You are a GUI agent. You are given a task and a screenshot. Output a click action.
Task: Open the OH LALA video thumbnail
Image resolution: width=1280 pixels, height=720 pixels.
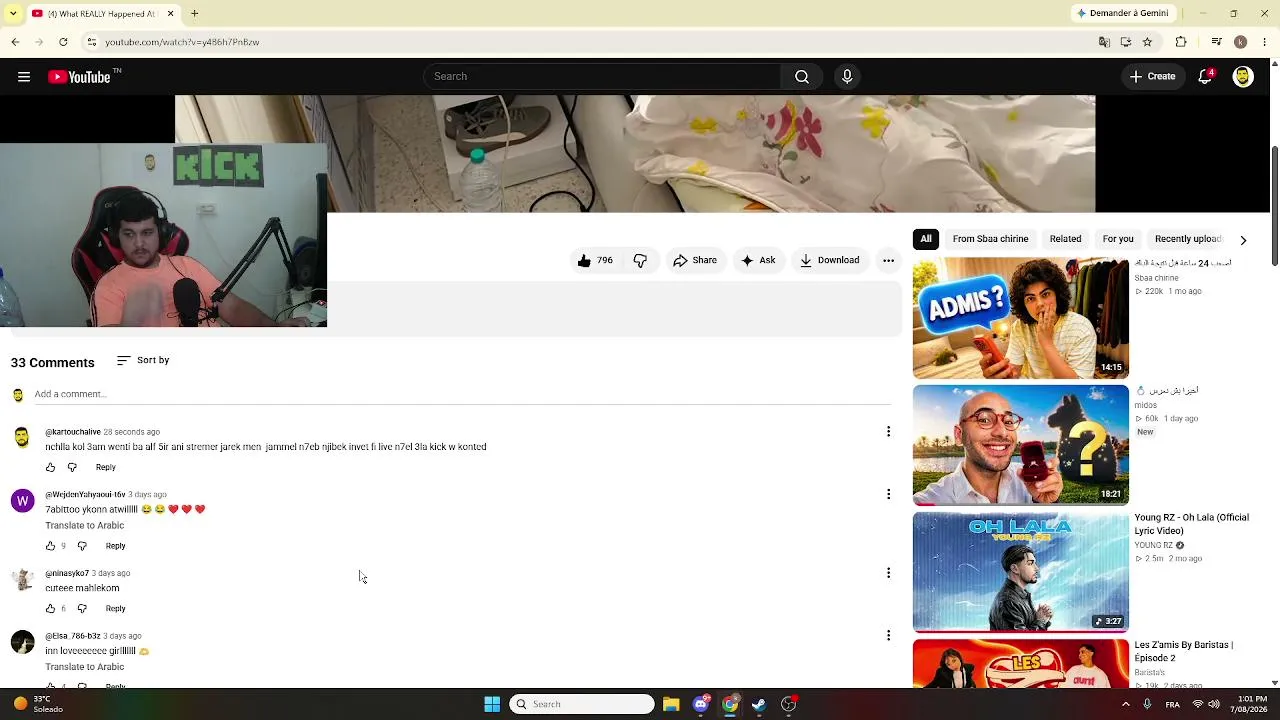(x=1021, y=573)
